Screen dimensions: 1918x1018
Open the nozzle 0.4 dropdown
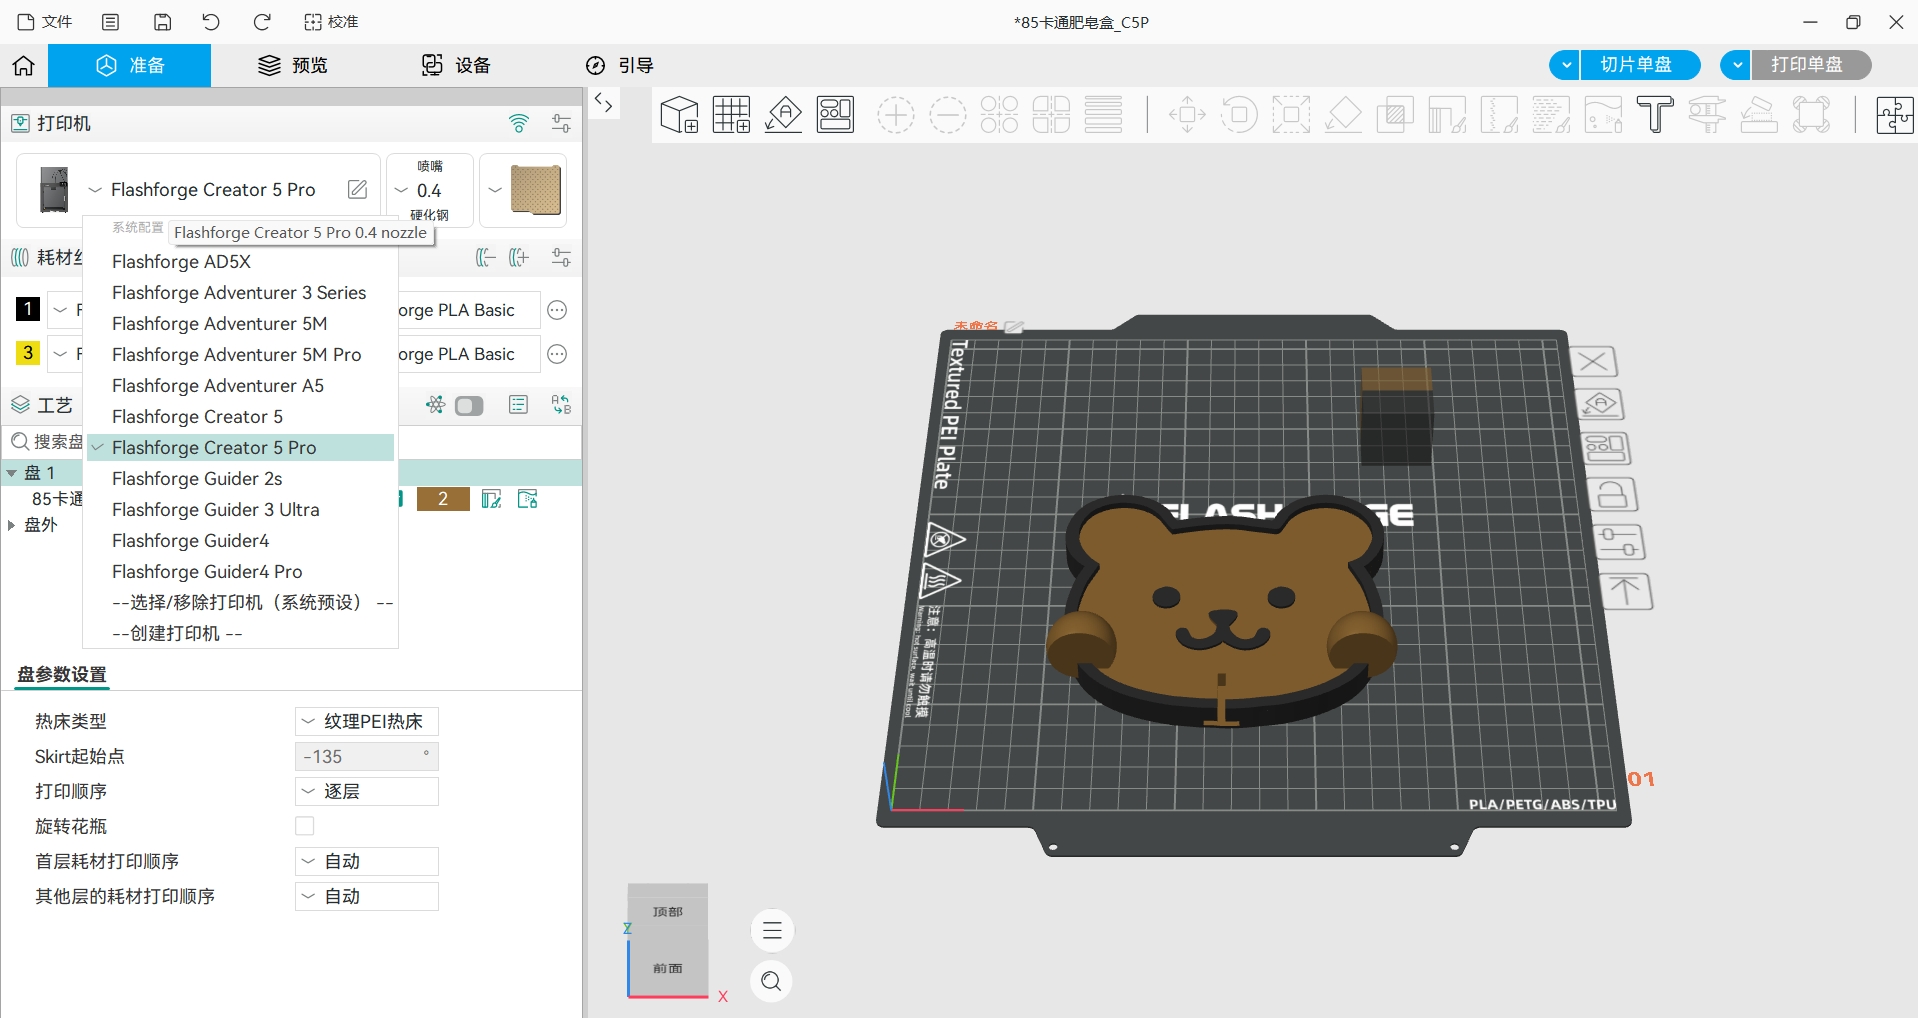(429, 190)
